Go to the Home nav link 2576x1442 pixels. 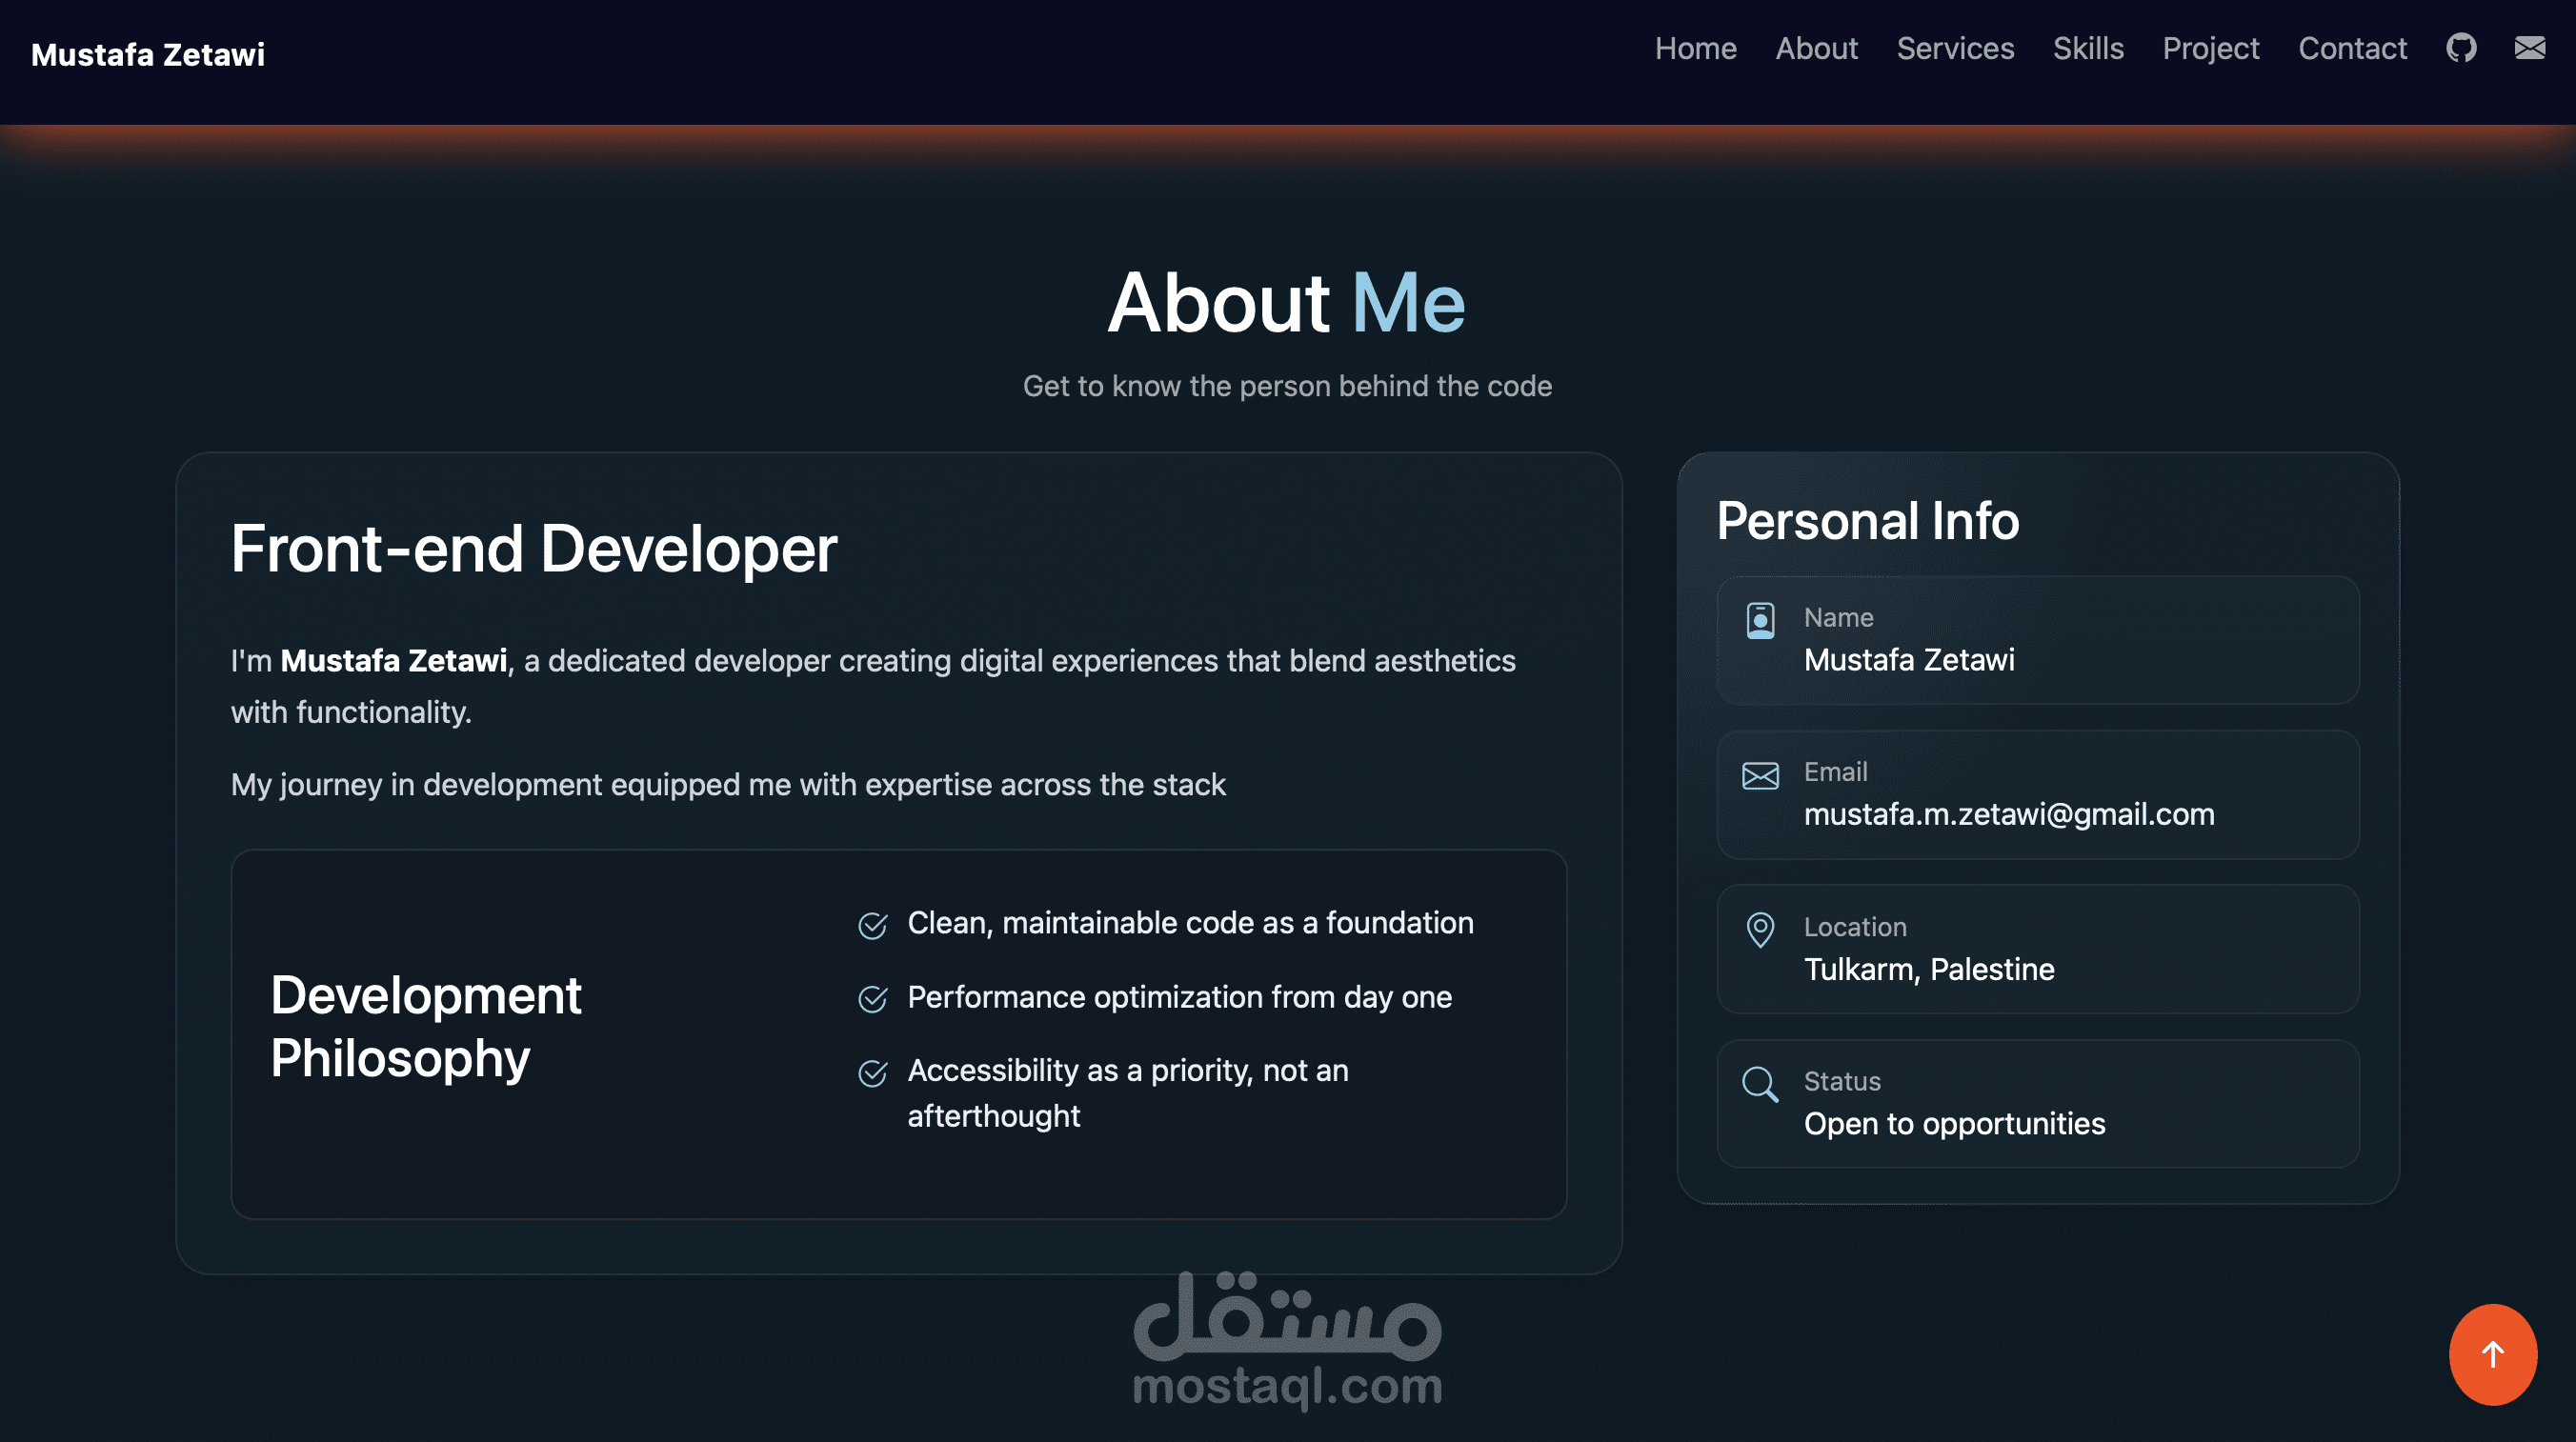pos(1695,49)
